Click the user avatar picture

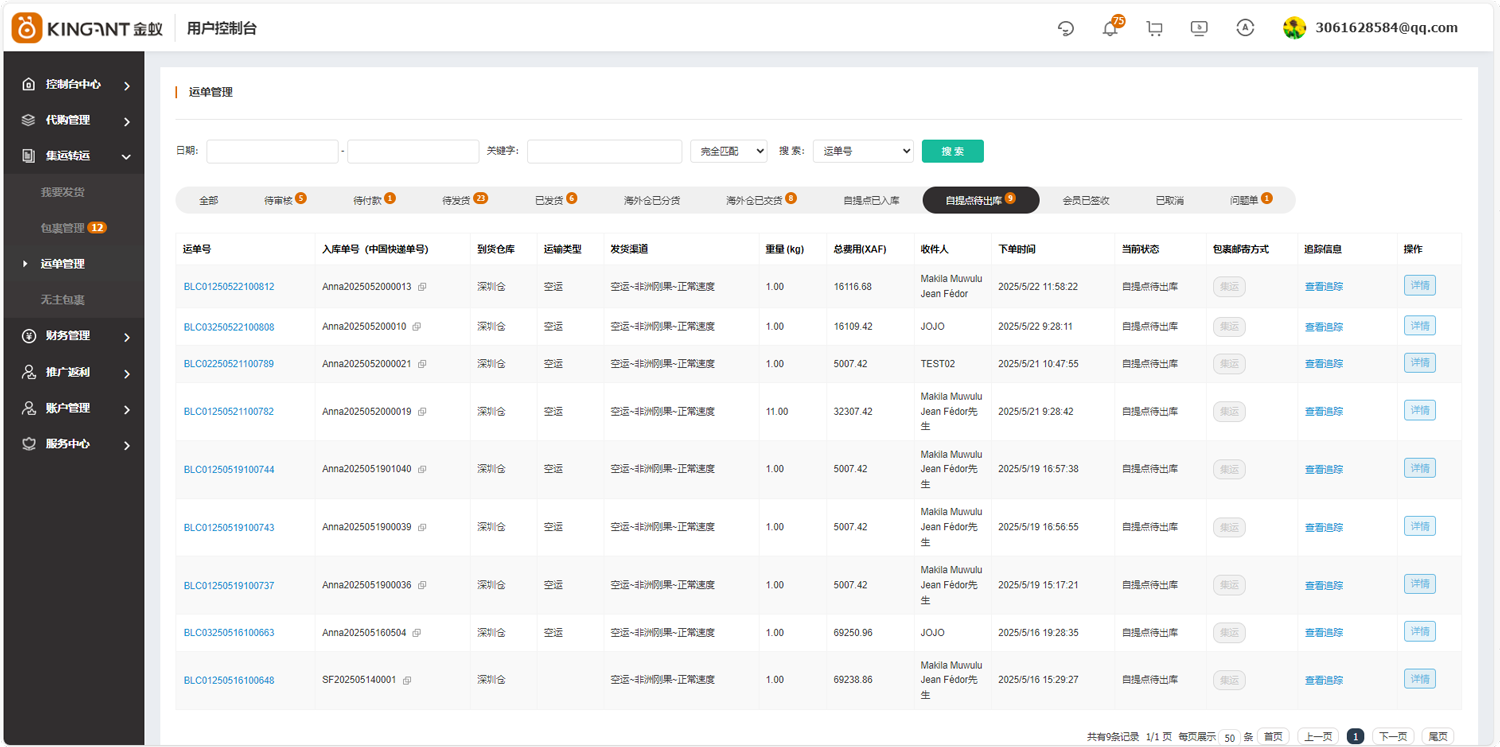pos(1295,28)
